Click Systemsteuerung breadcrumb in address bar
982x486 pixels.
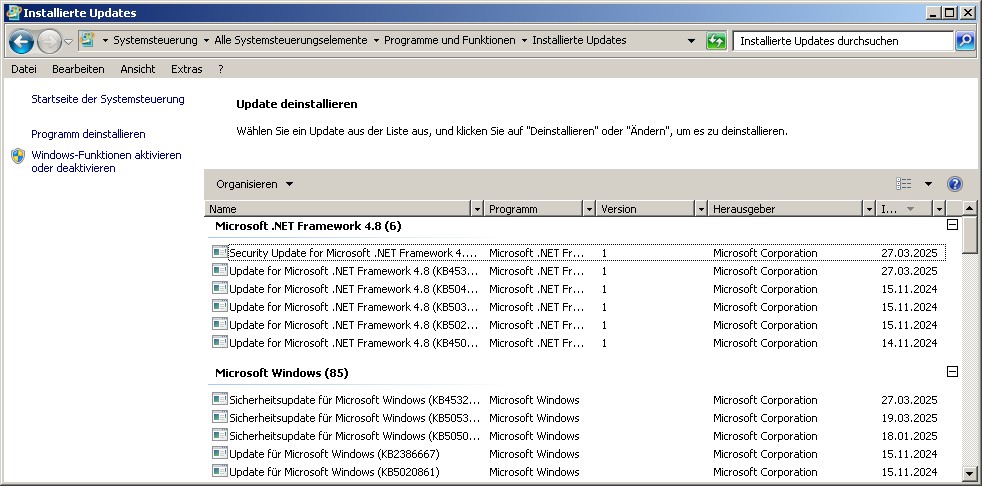pos(155,40)
